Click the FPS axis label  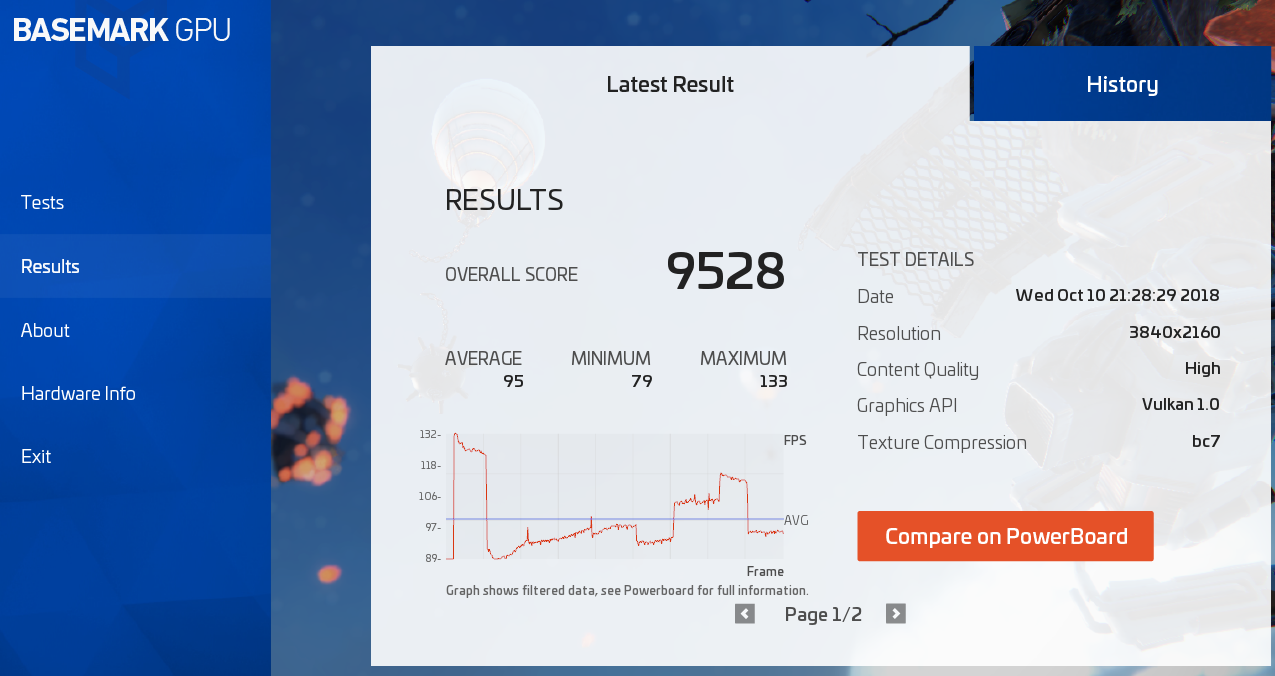[x=795, y=440]
